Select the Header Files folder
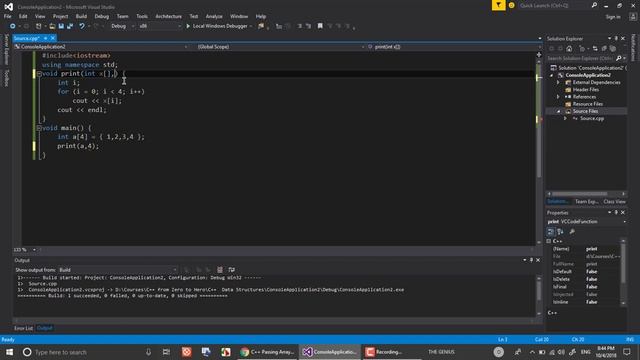Viewport: 640px width, 360px height. [x=586, y=90]
